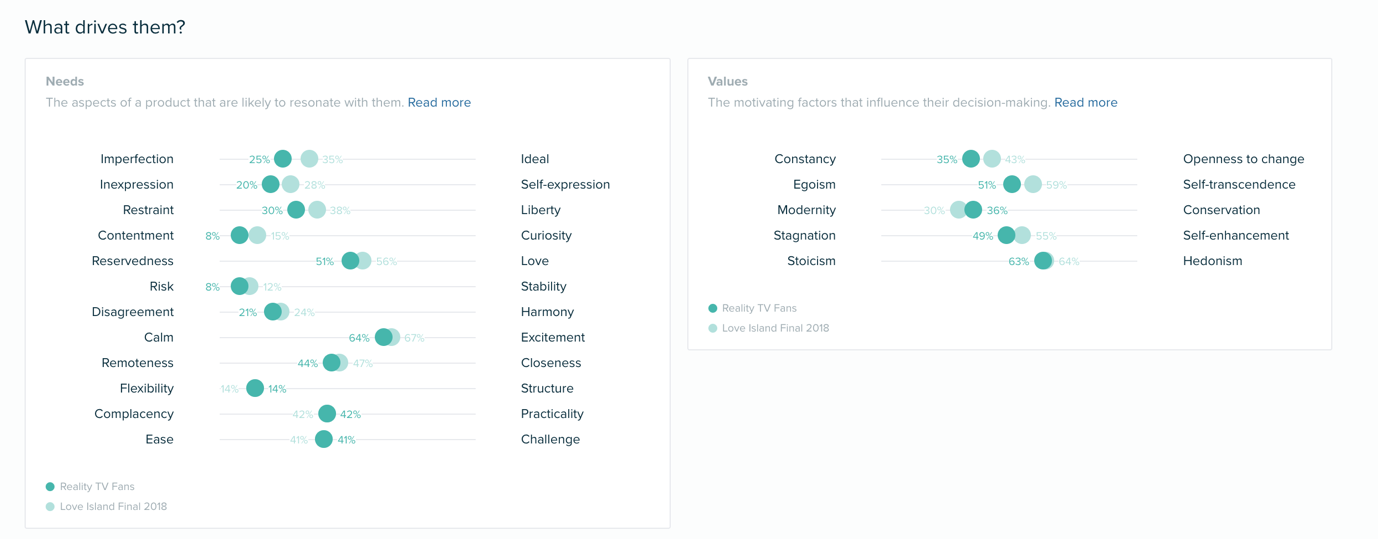Open Read more link under Needs
Screen dimensions: 1378x539
click(x=439, y=102)
